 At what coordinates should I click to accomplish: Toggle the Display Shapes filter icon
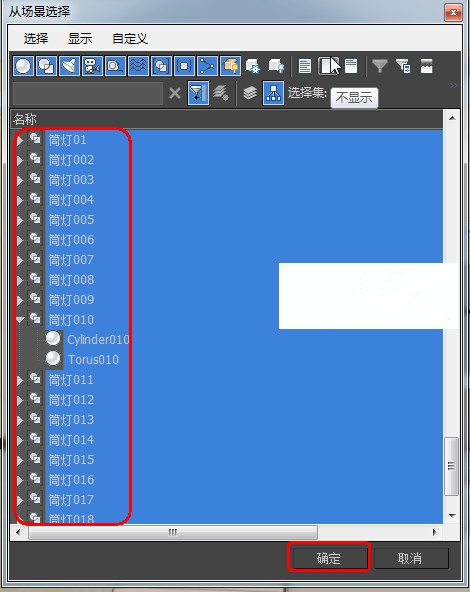click(x=46, y=66)
